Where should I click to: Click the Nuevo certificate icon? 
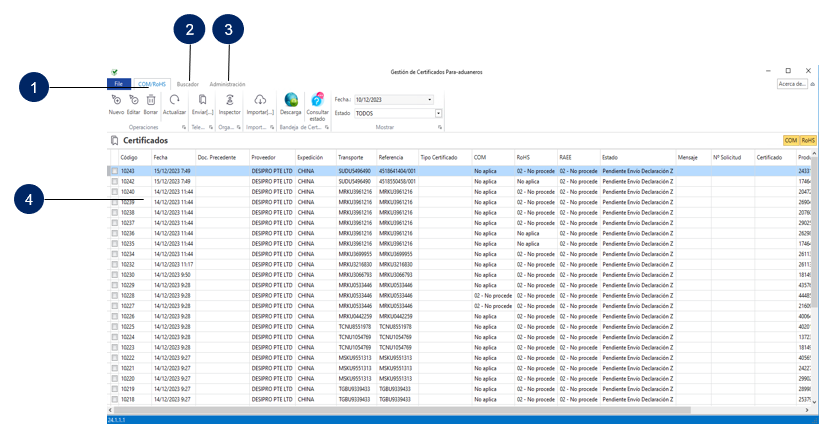pyautogui.click(x=116, y=100)
